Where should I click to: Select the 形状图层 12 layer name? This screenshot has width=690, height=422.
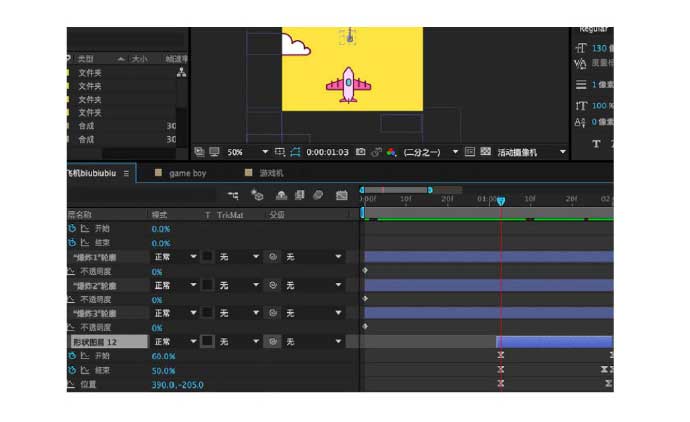pyautogui.click(x=109, y=341)
